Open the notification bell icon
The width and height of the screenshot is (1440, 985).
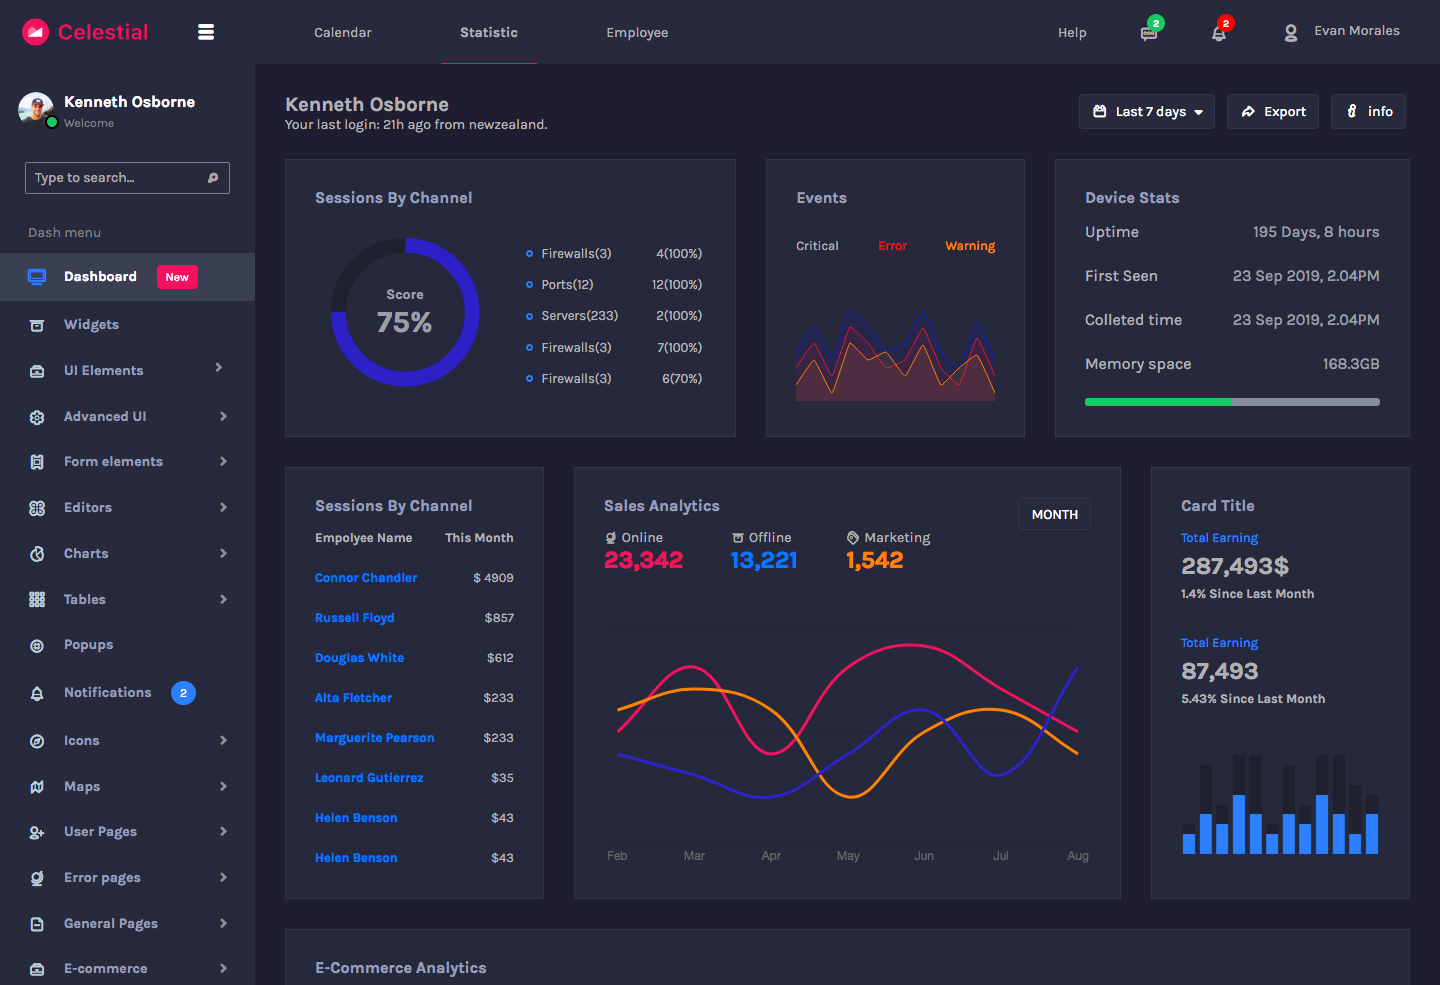pyautogui.click(x=1219, y=33)
